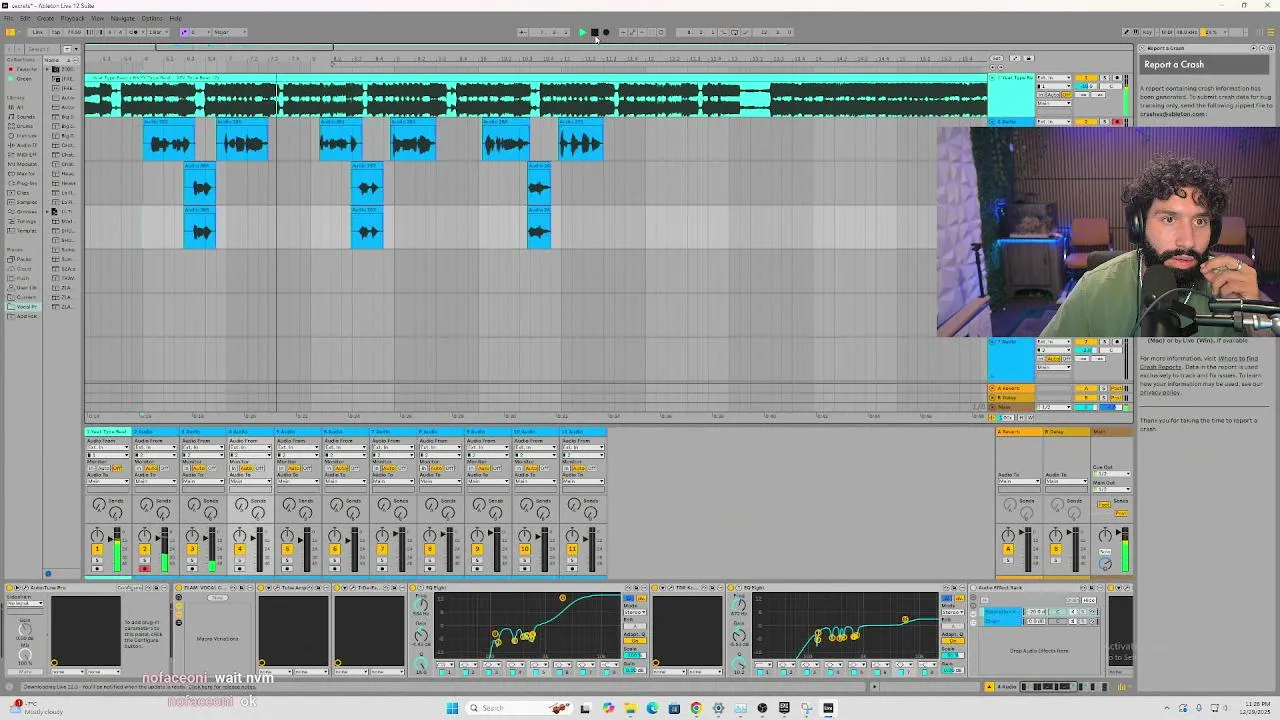Select the Audio Effects browser category
This screenshot has height=720, width=1280.
(x=24, y=145)
